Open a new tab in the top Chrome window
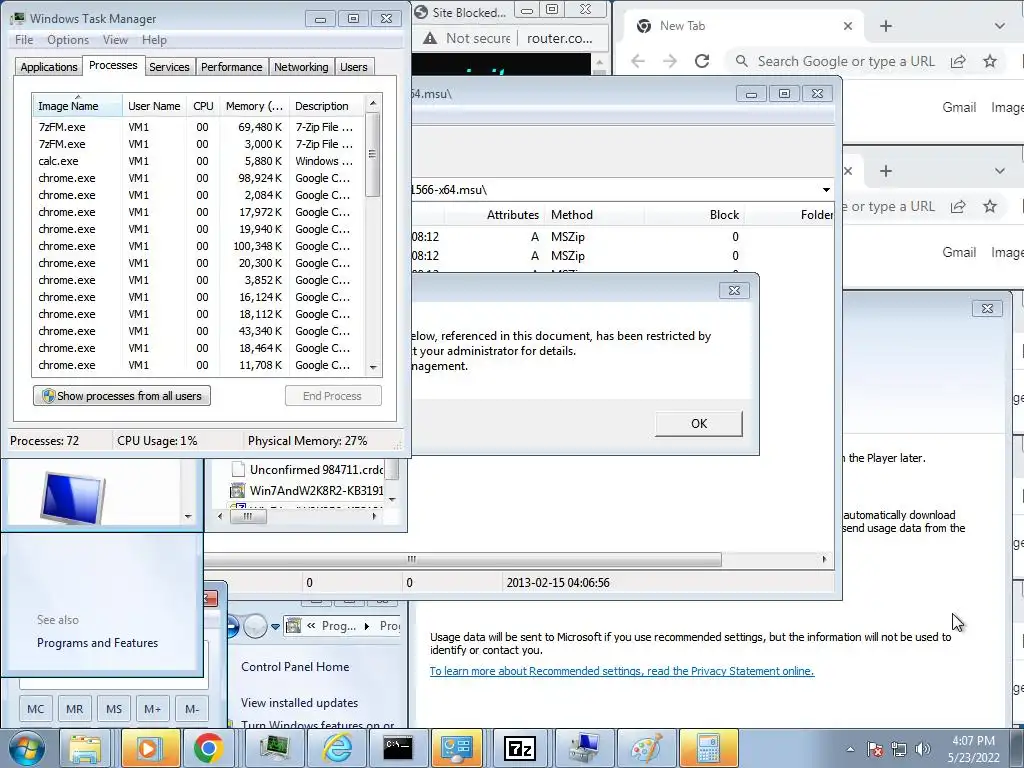 (886, 26)
